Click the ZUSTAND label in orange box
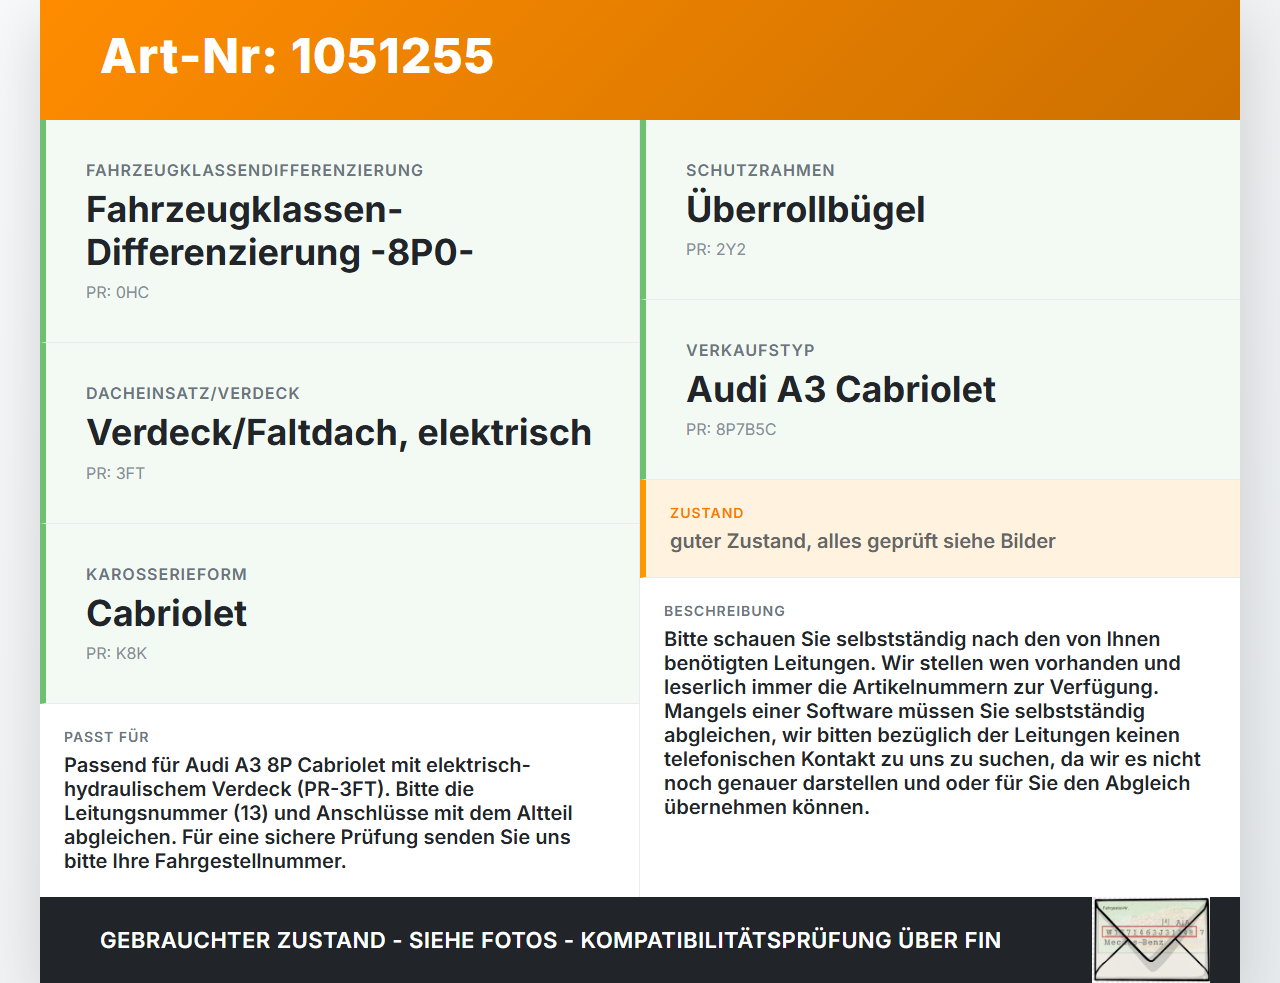Image resolution: width=1280 pixels, height=983 pixels. pyautogui.click(x=707, y=513)
